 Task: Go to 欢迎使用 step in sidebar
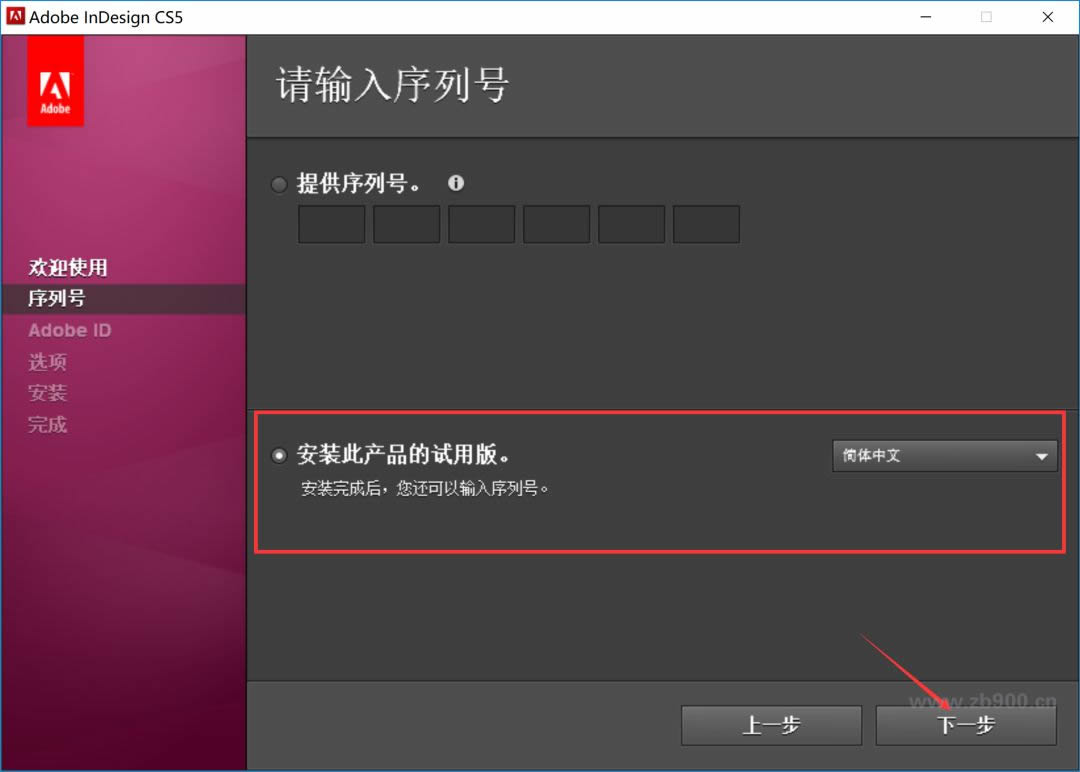click(68, 268)
